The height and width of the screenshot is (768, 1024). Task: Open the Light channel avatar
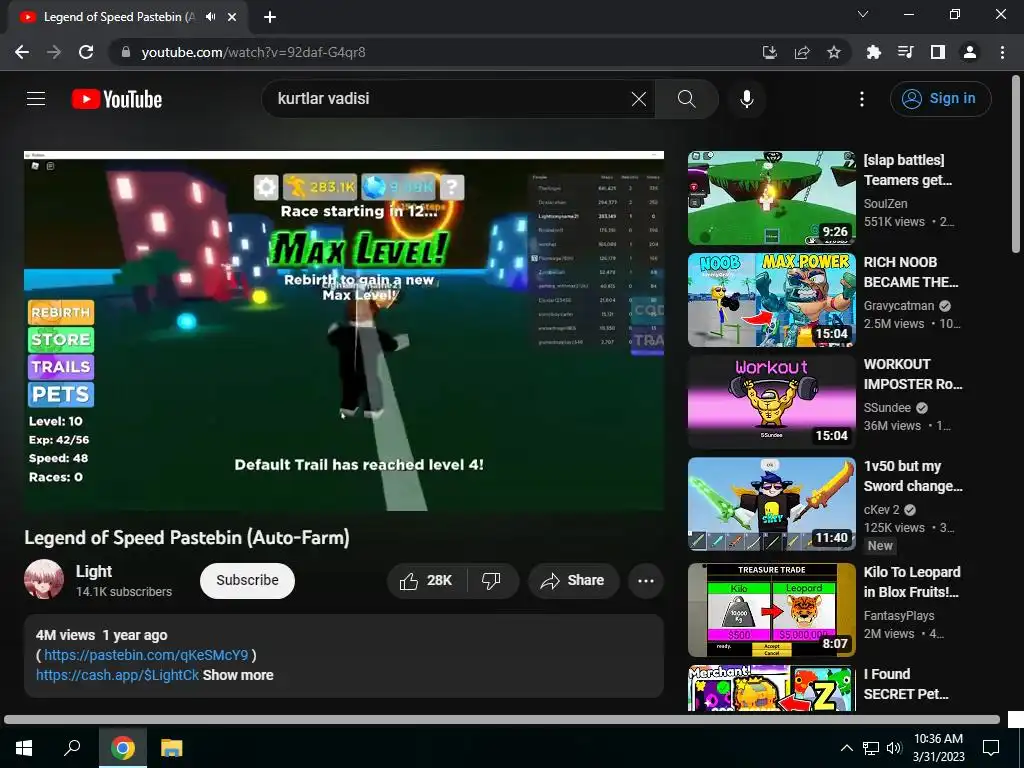(x=44, y=579)
